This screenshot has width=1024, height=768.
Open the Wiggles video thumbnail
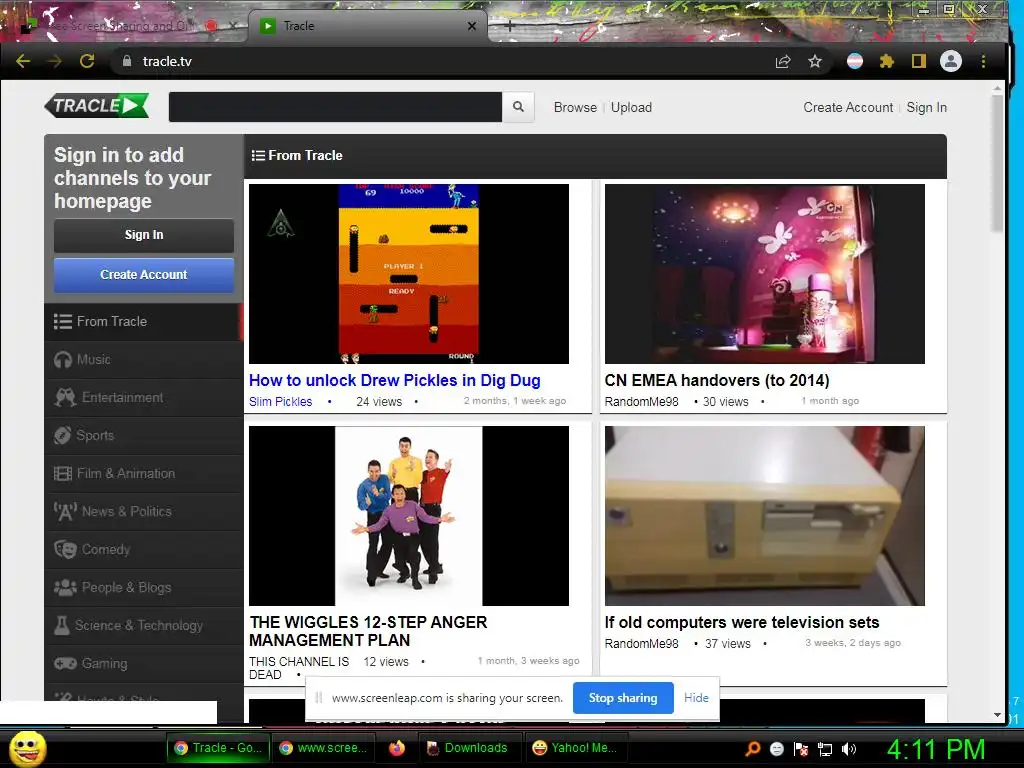click(409, 516)
